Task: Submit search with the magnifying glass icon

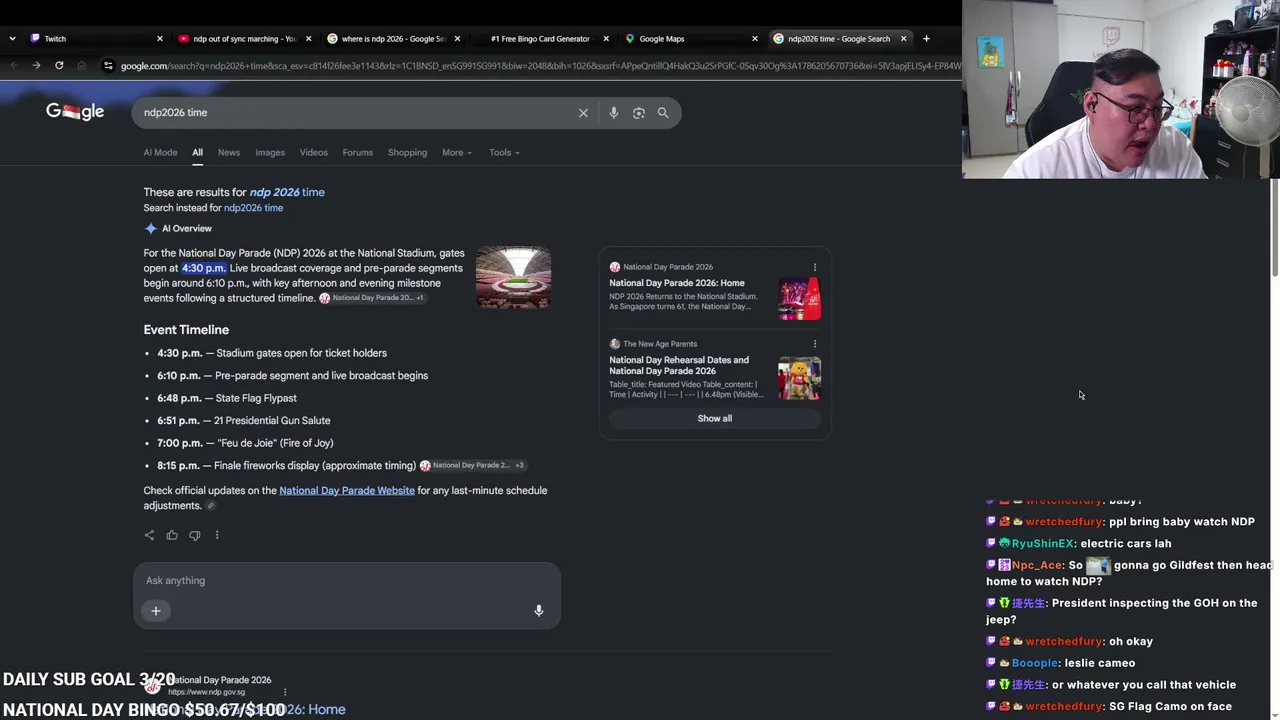Action: tap(663, 113)
